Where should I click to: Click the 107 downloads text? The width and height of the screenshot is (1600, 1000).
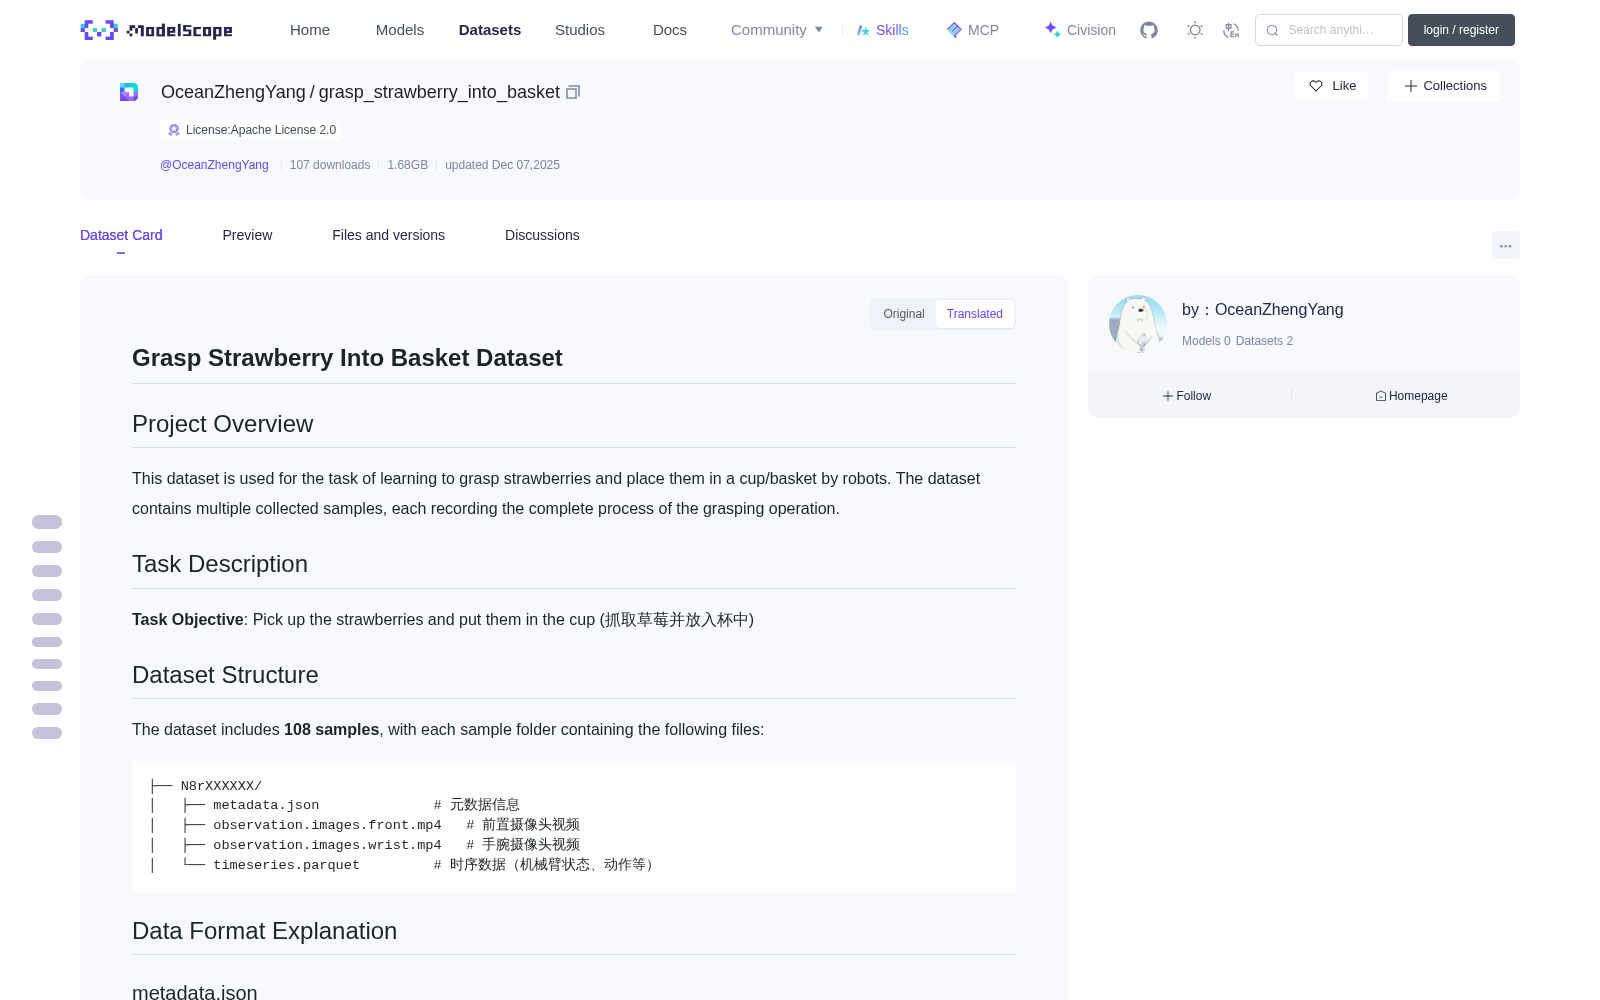click(x=330, y=165)
